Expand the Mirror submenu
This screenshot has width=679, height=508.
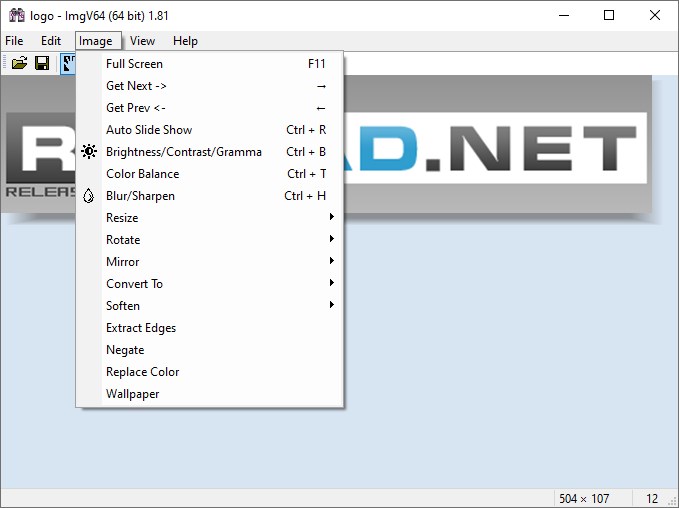[x=210, y=262]
